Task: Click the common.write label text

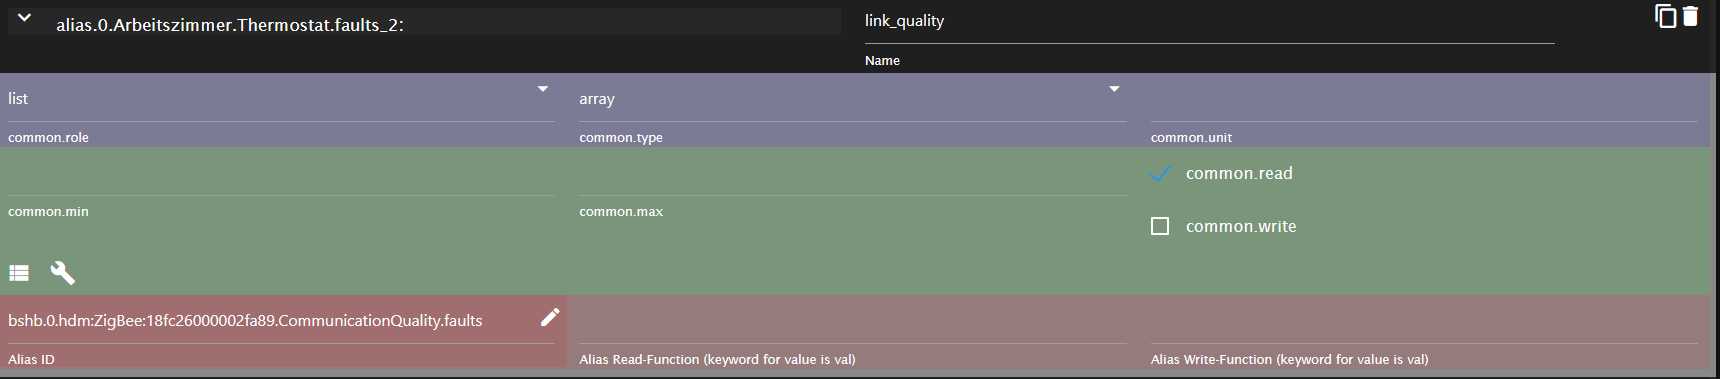Action: pos(1241,227)
